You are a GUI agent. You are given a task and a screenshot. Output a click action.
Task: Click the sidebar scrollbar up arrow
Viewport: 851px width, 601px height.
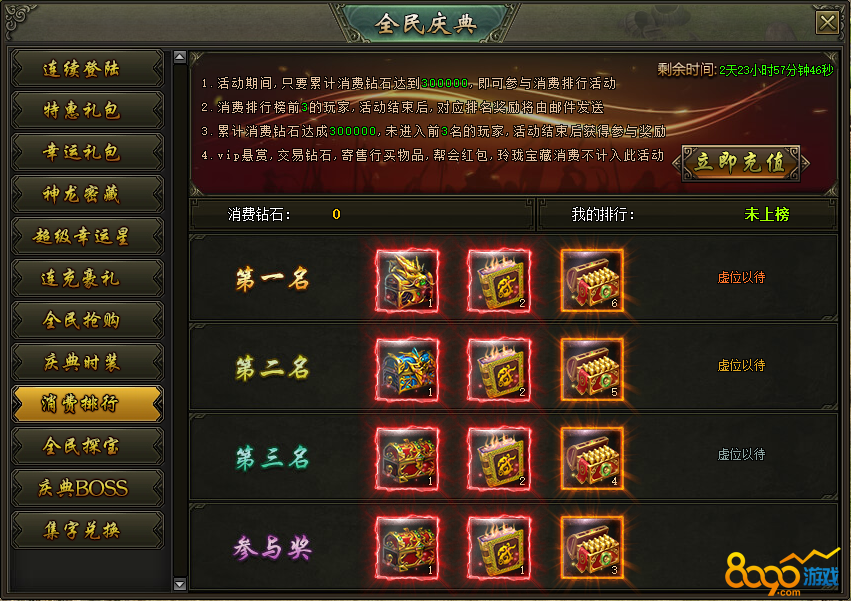pyautogui.click(x=180, y=56)
